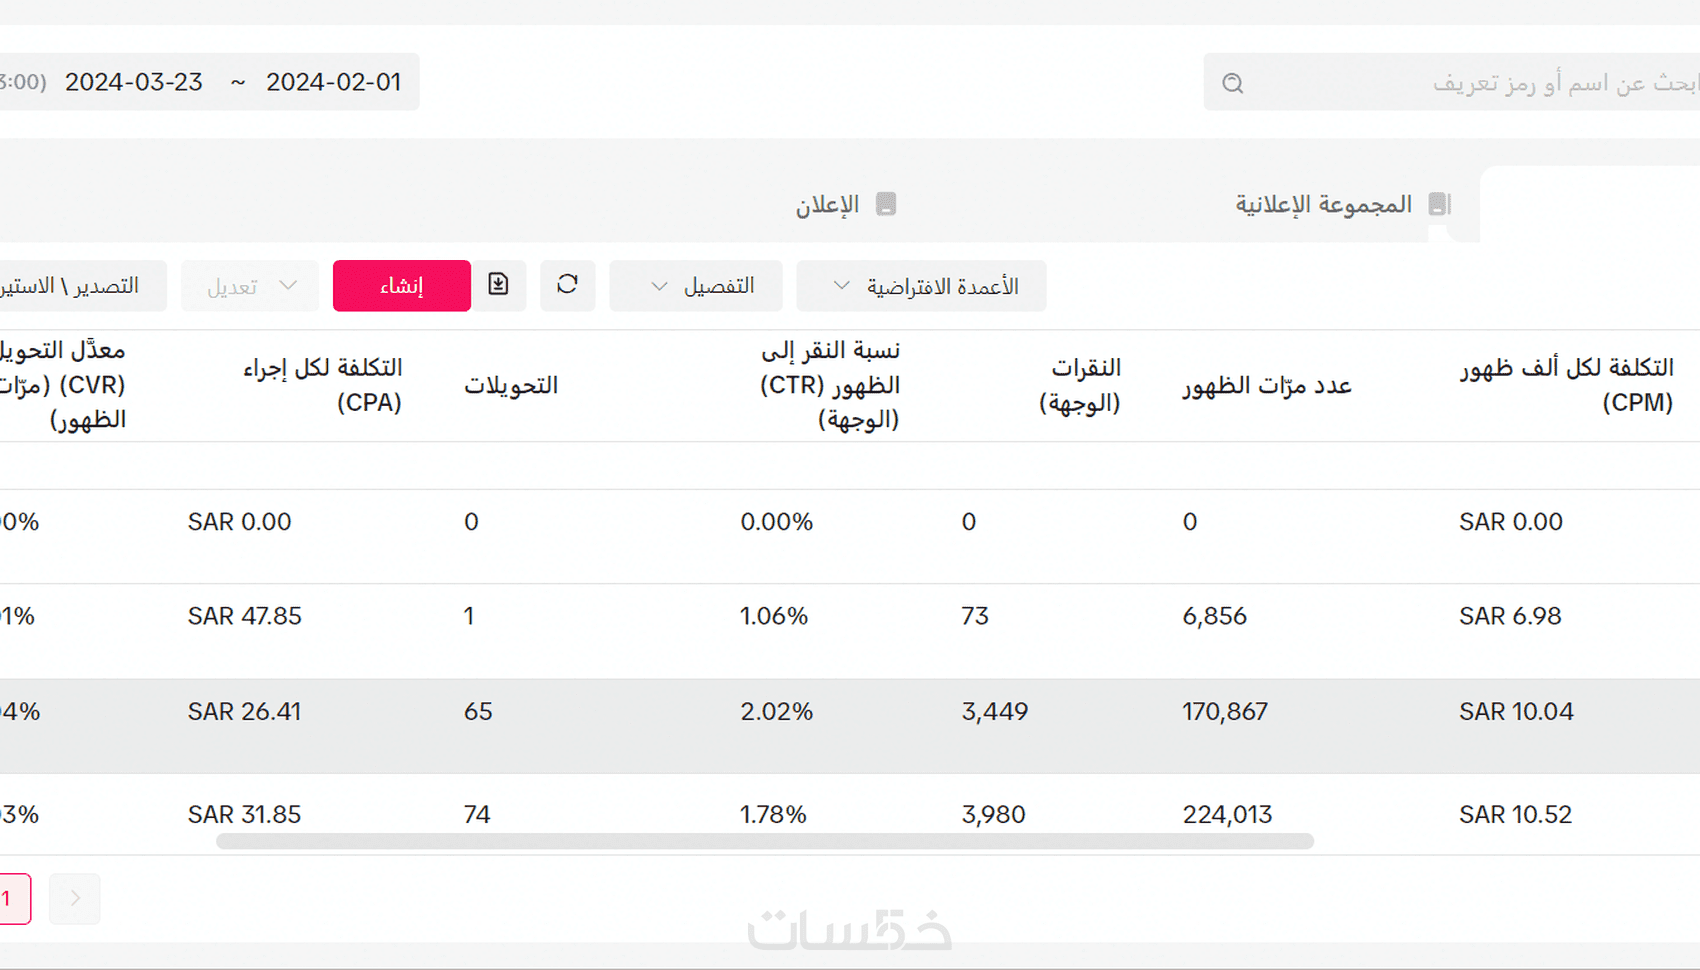This screenshot has width=1700, height=970.
Task: Open the تعديل edit dropdown
Action: [250, 286]
